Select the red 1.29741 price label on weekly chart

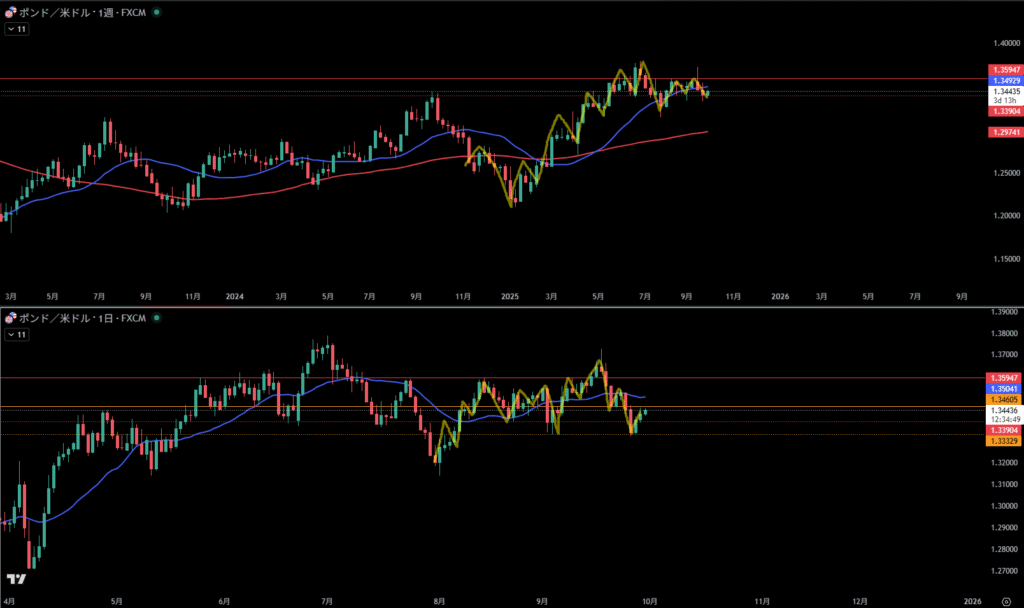pos(1005,132)
